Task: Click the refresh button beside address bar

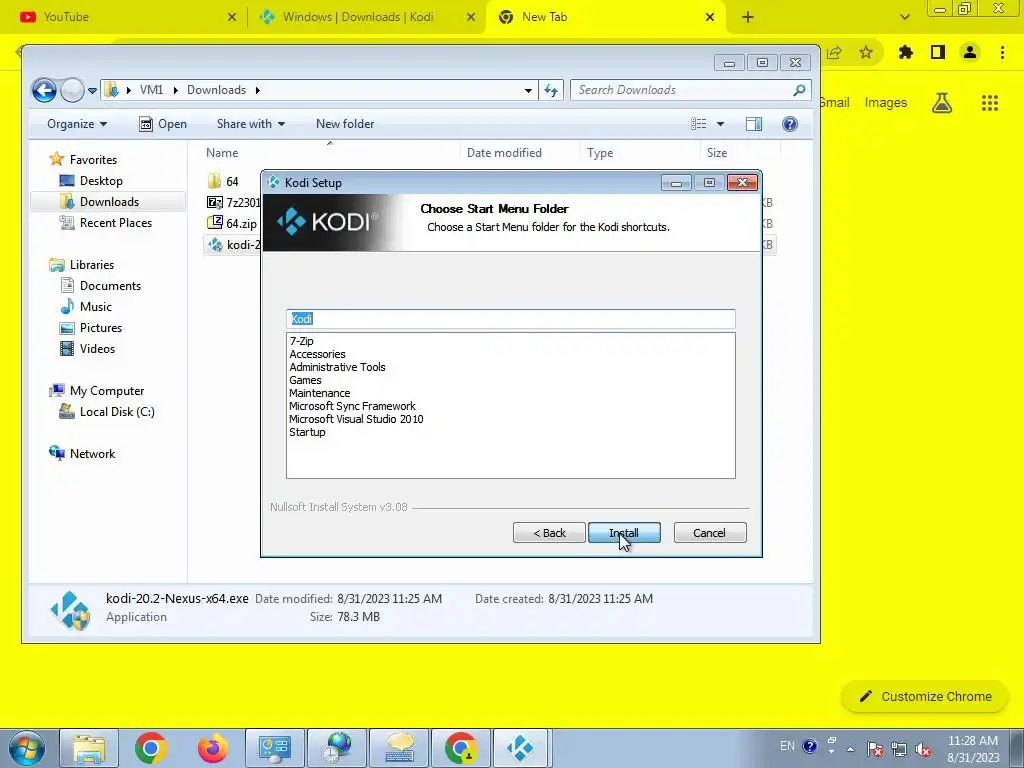Action: coord(551,90)
